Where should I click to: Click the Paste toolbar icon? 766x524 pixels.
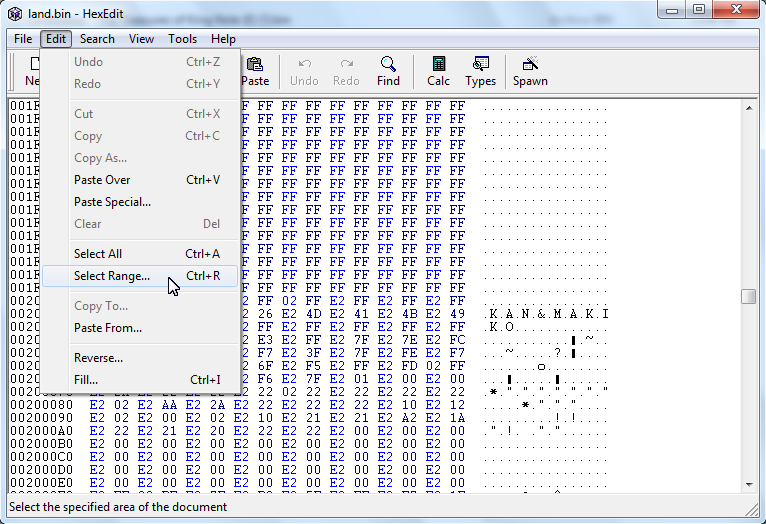255,70
